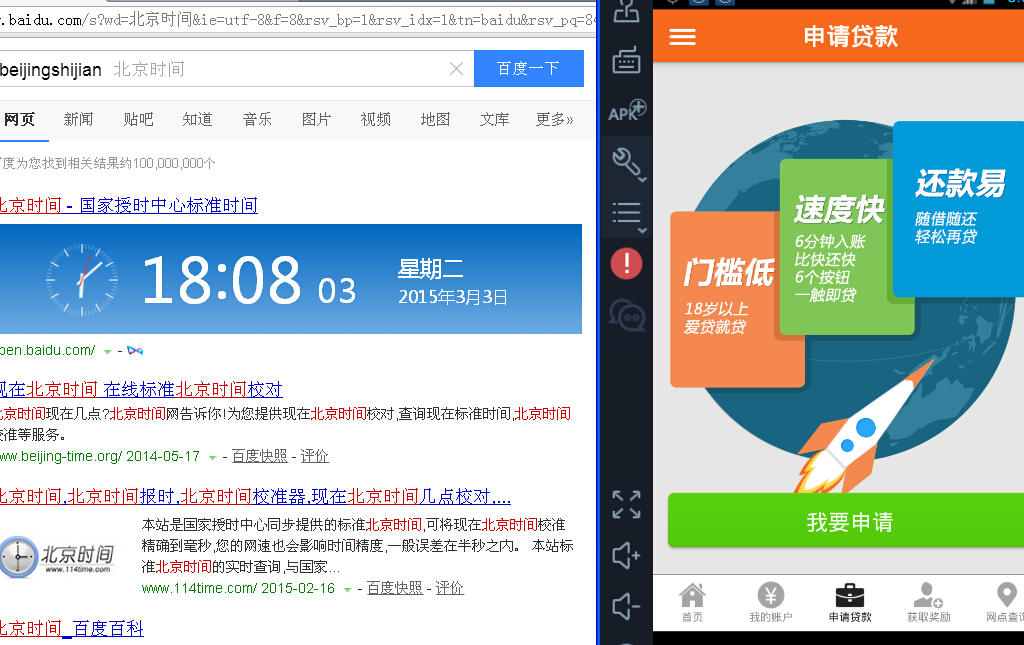The width and height of the screenshot is (1024, 645).
Task: Tap the 获取奖励 person-plus tab
Action: [x=928, y=603]
